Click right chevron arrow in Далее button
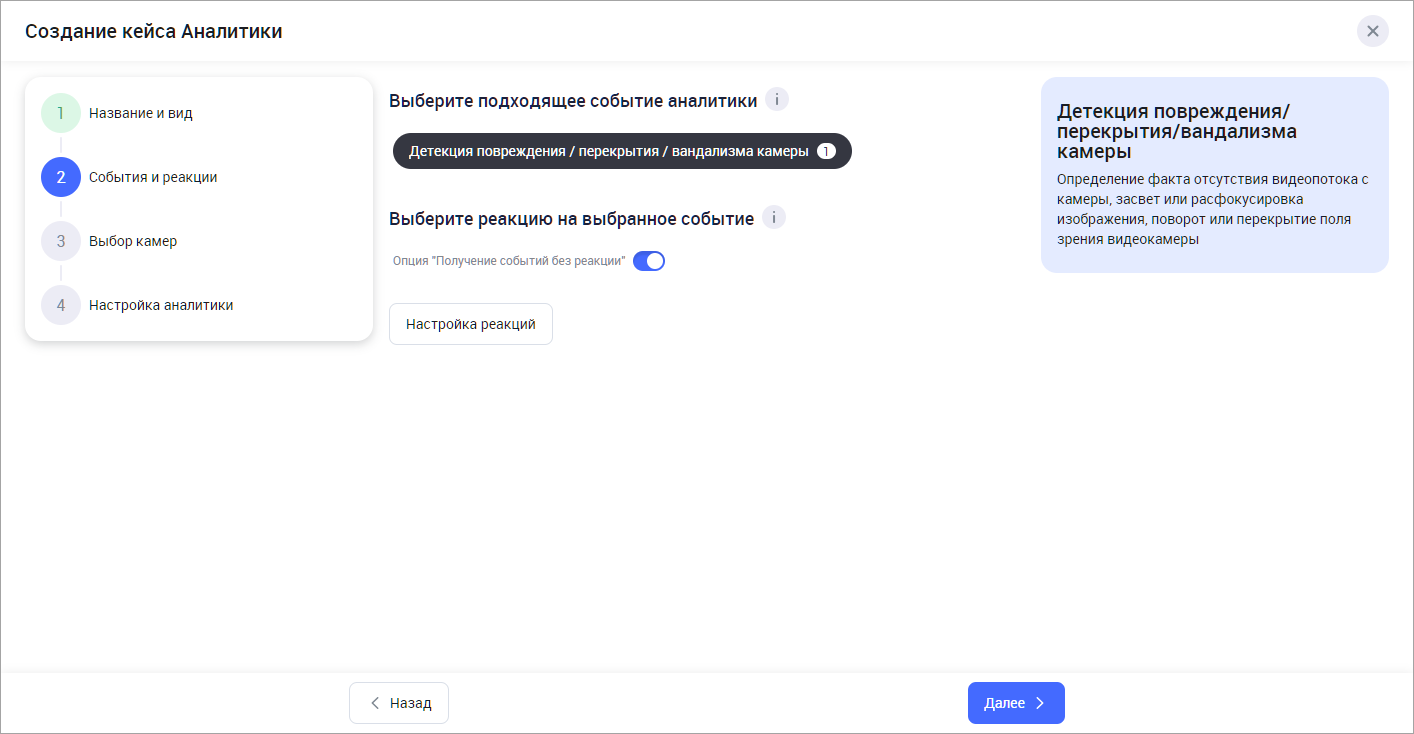1414x734 pixels. [1040, 703]
